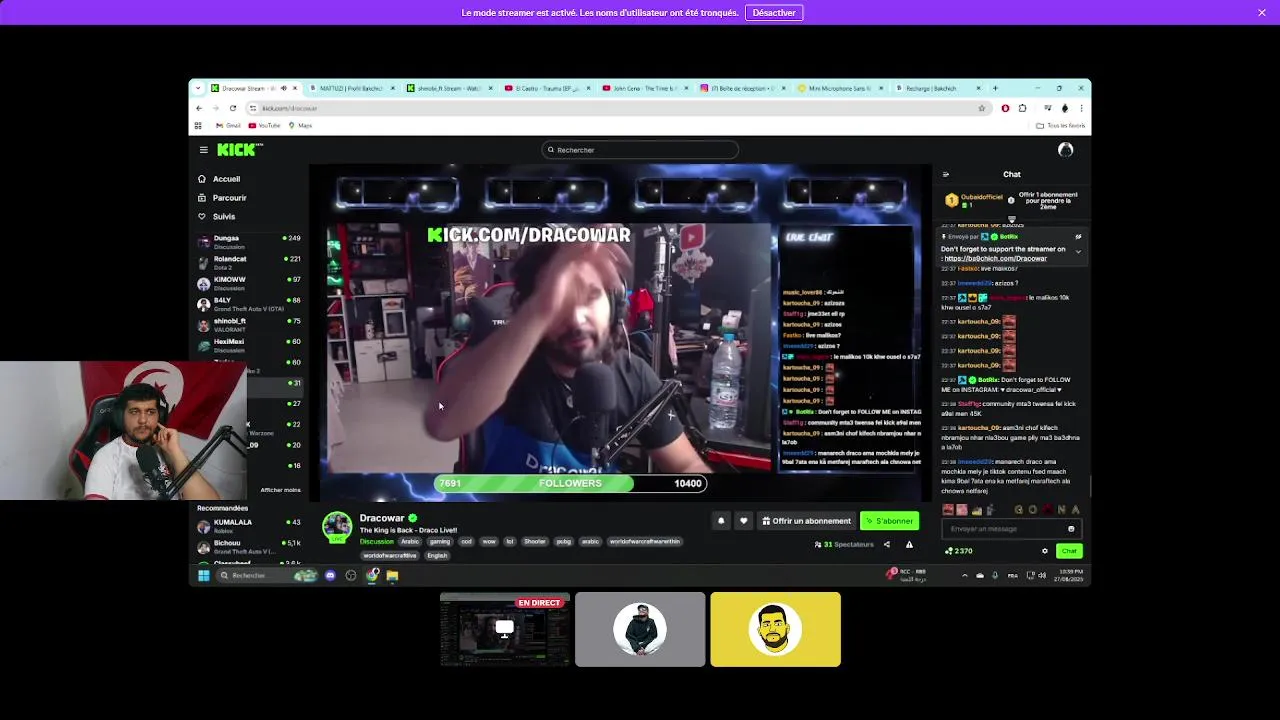Switch to the Instagram Boîte de réception tab
The width and height of the screenshot is (1280, 720).
(742, 88)
